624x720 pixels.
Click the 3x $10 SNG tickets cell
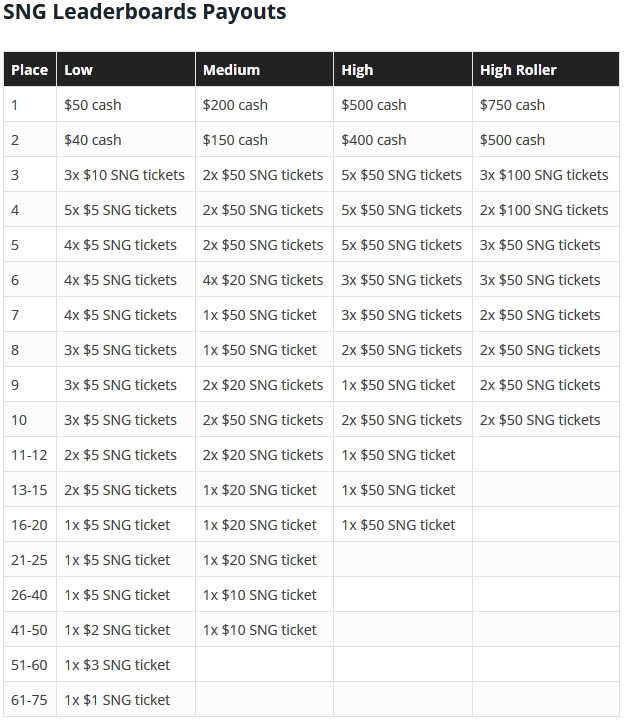pyautogui.click(x=126, y=175)
